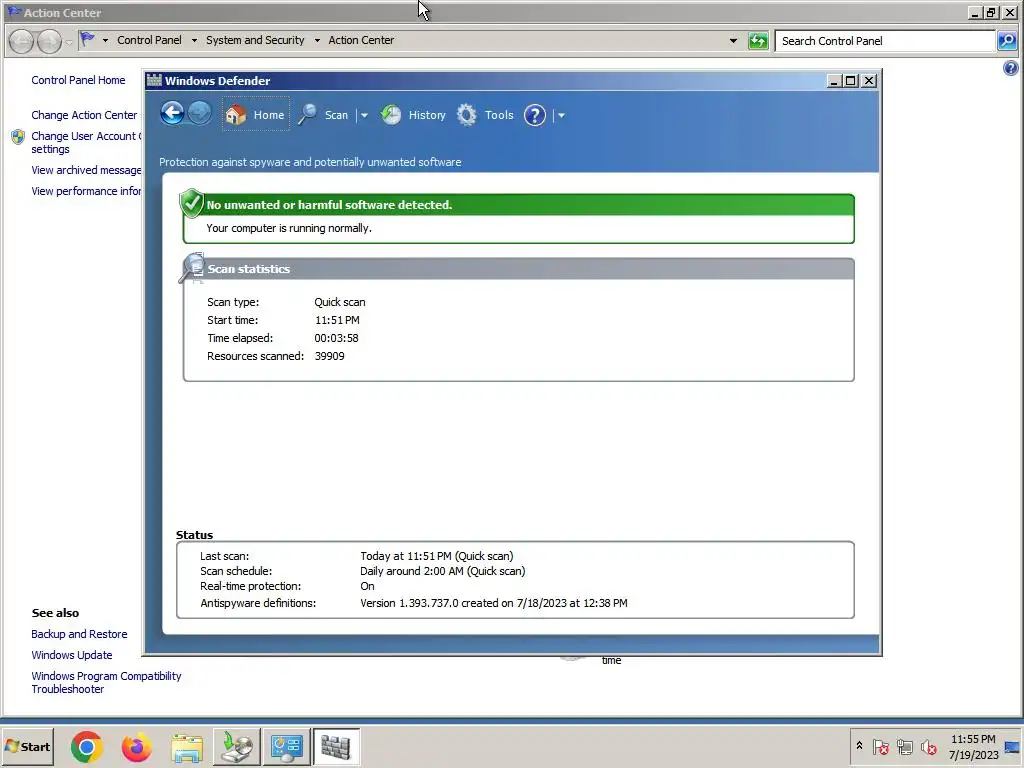Open Windows Update link

(72, 655)
